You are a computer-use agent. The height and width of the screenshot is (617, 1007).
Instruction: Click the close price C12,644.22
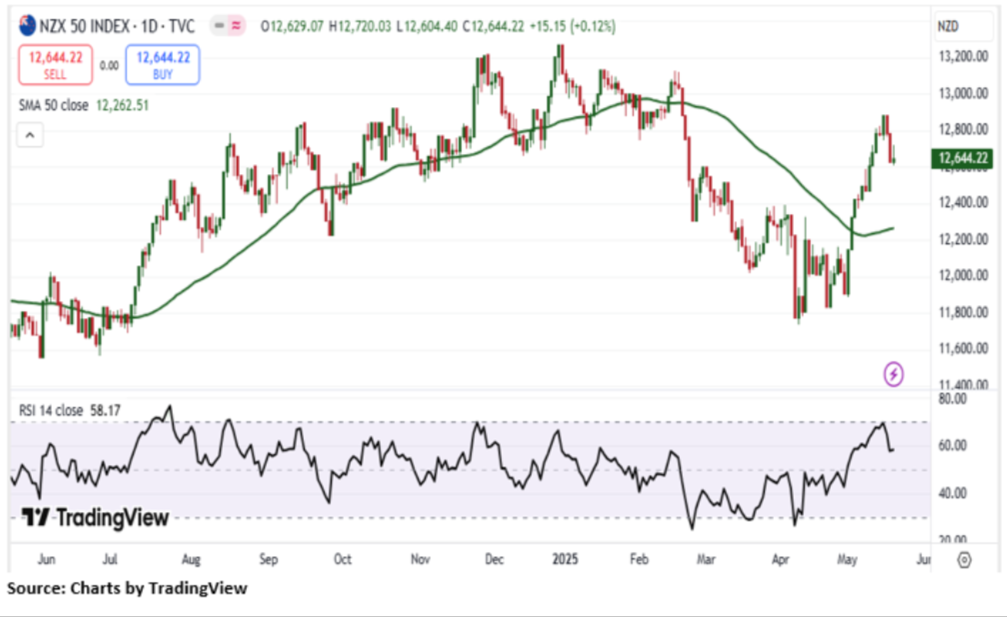click(x=494, y=26)
